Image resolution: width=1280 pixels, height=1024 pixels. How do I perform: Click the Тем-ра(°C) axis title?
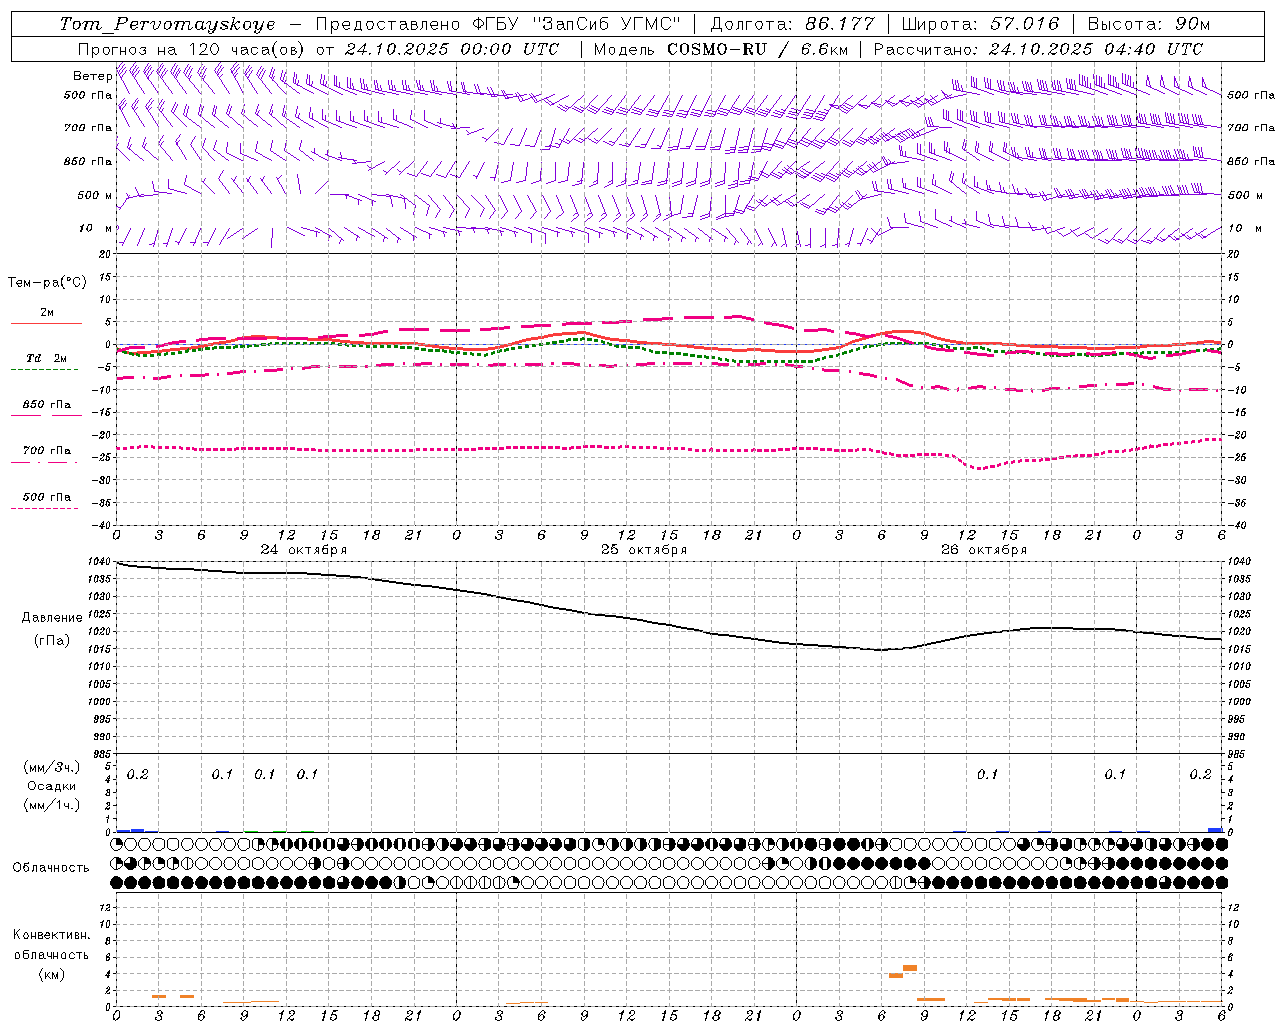click(x=47, y=283)
